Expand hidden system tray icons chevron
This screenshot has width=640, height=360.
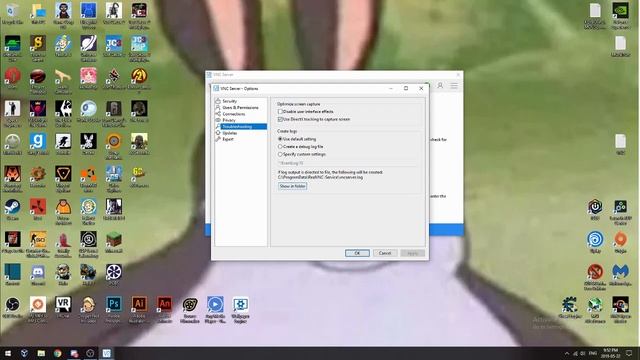[x=567, y=353]
